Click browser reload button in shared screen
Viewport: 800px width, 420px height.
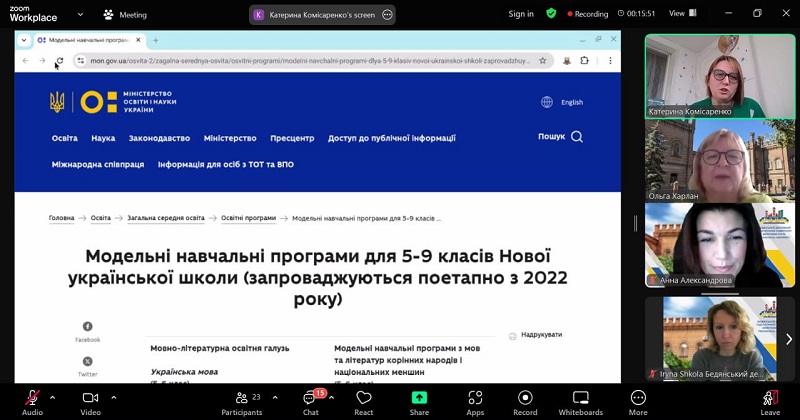point(60,61)
